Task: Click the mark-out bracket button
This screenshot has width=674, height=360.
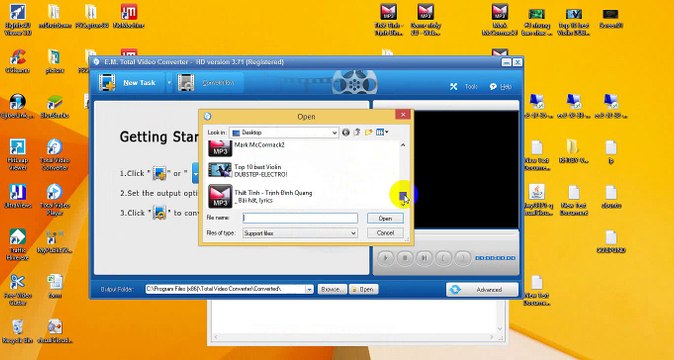Action: point(463,258)
